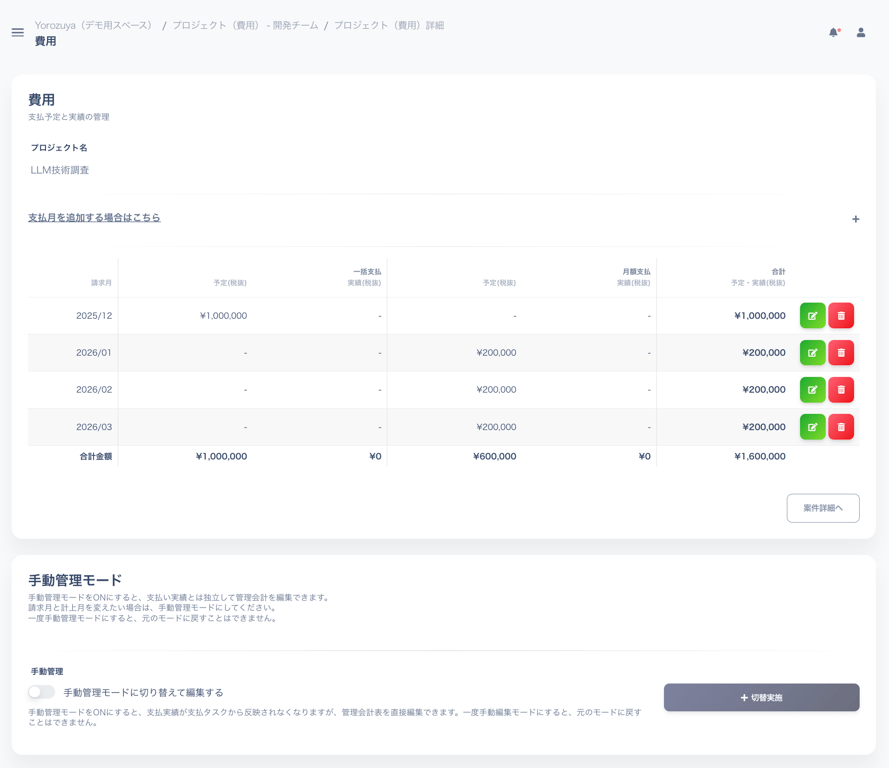Click the ¥1,600,000 grand total
Image resolution: width=889 pixels, height=768 pixels.
760,456
